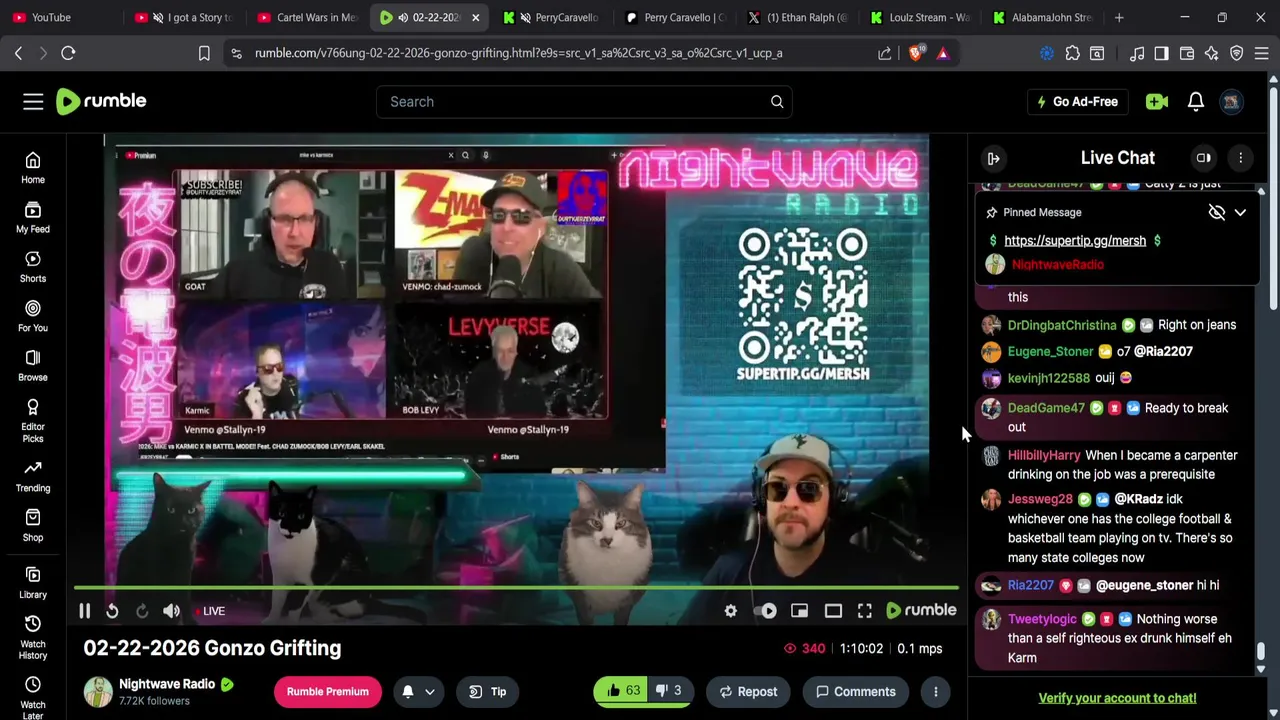Open a new browser tab

click(x=1119, y=17)
